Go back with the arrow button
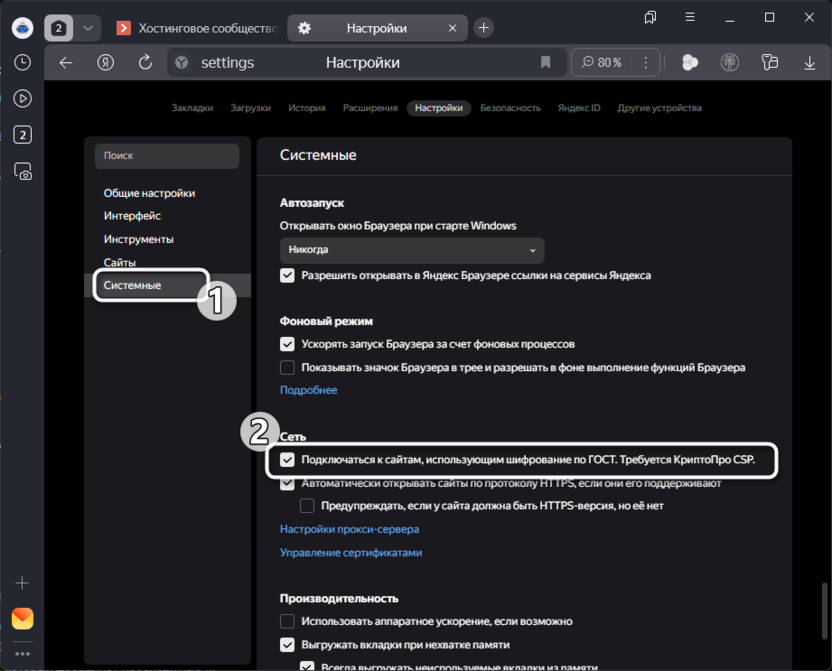 point(66,63)
